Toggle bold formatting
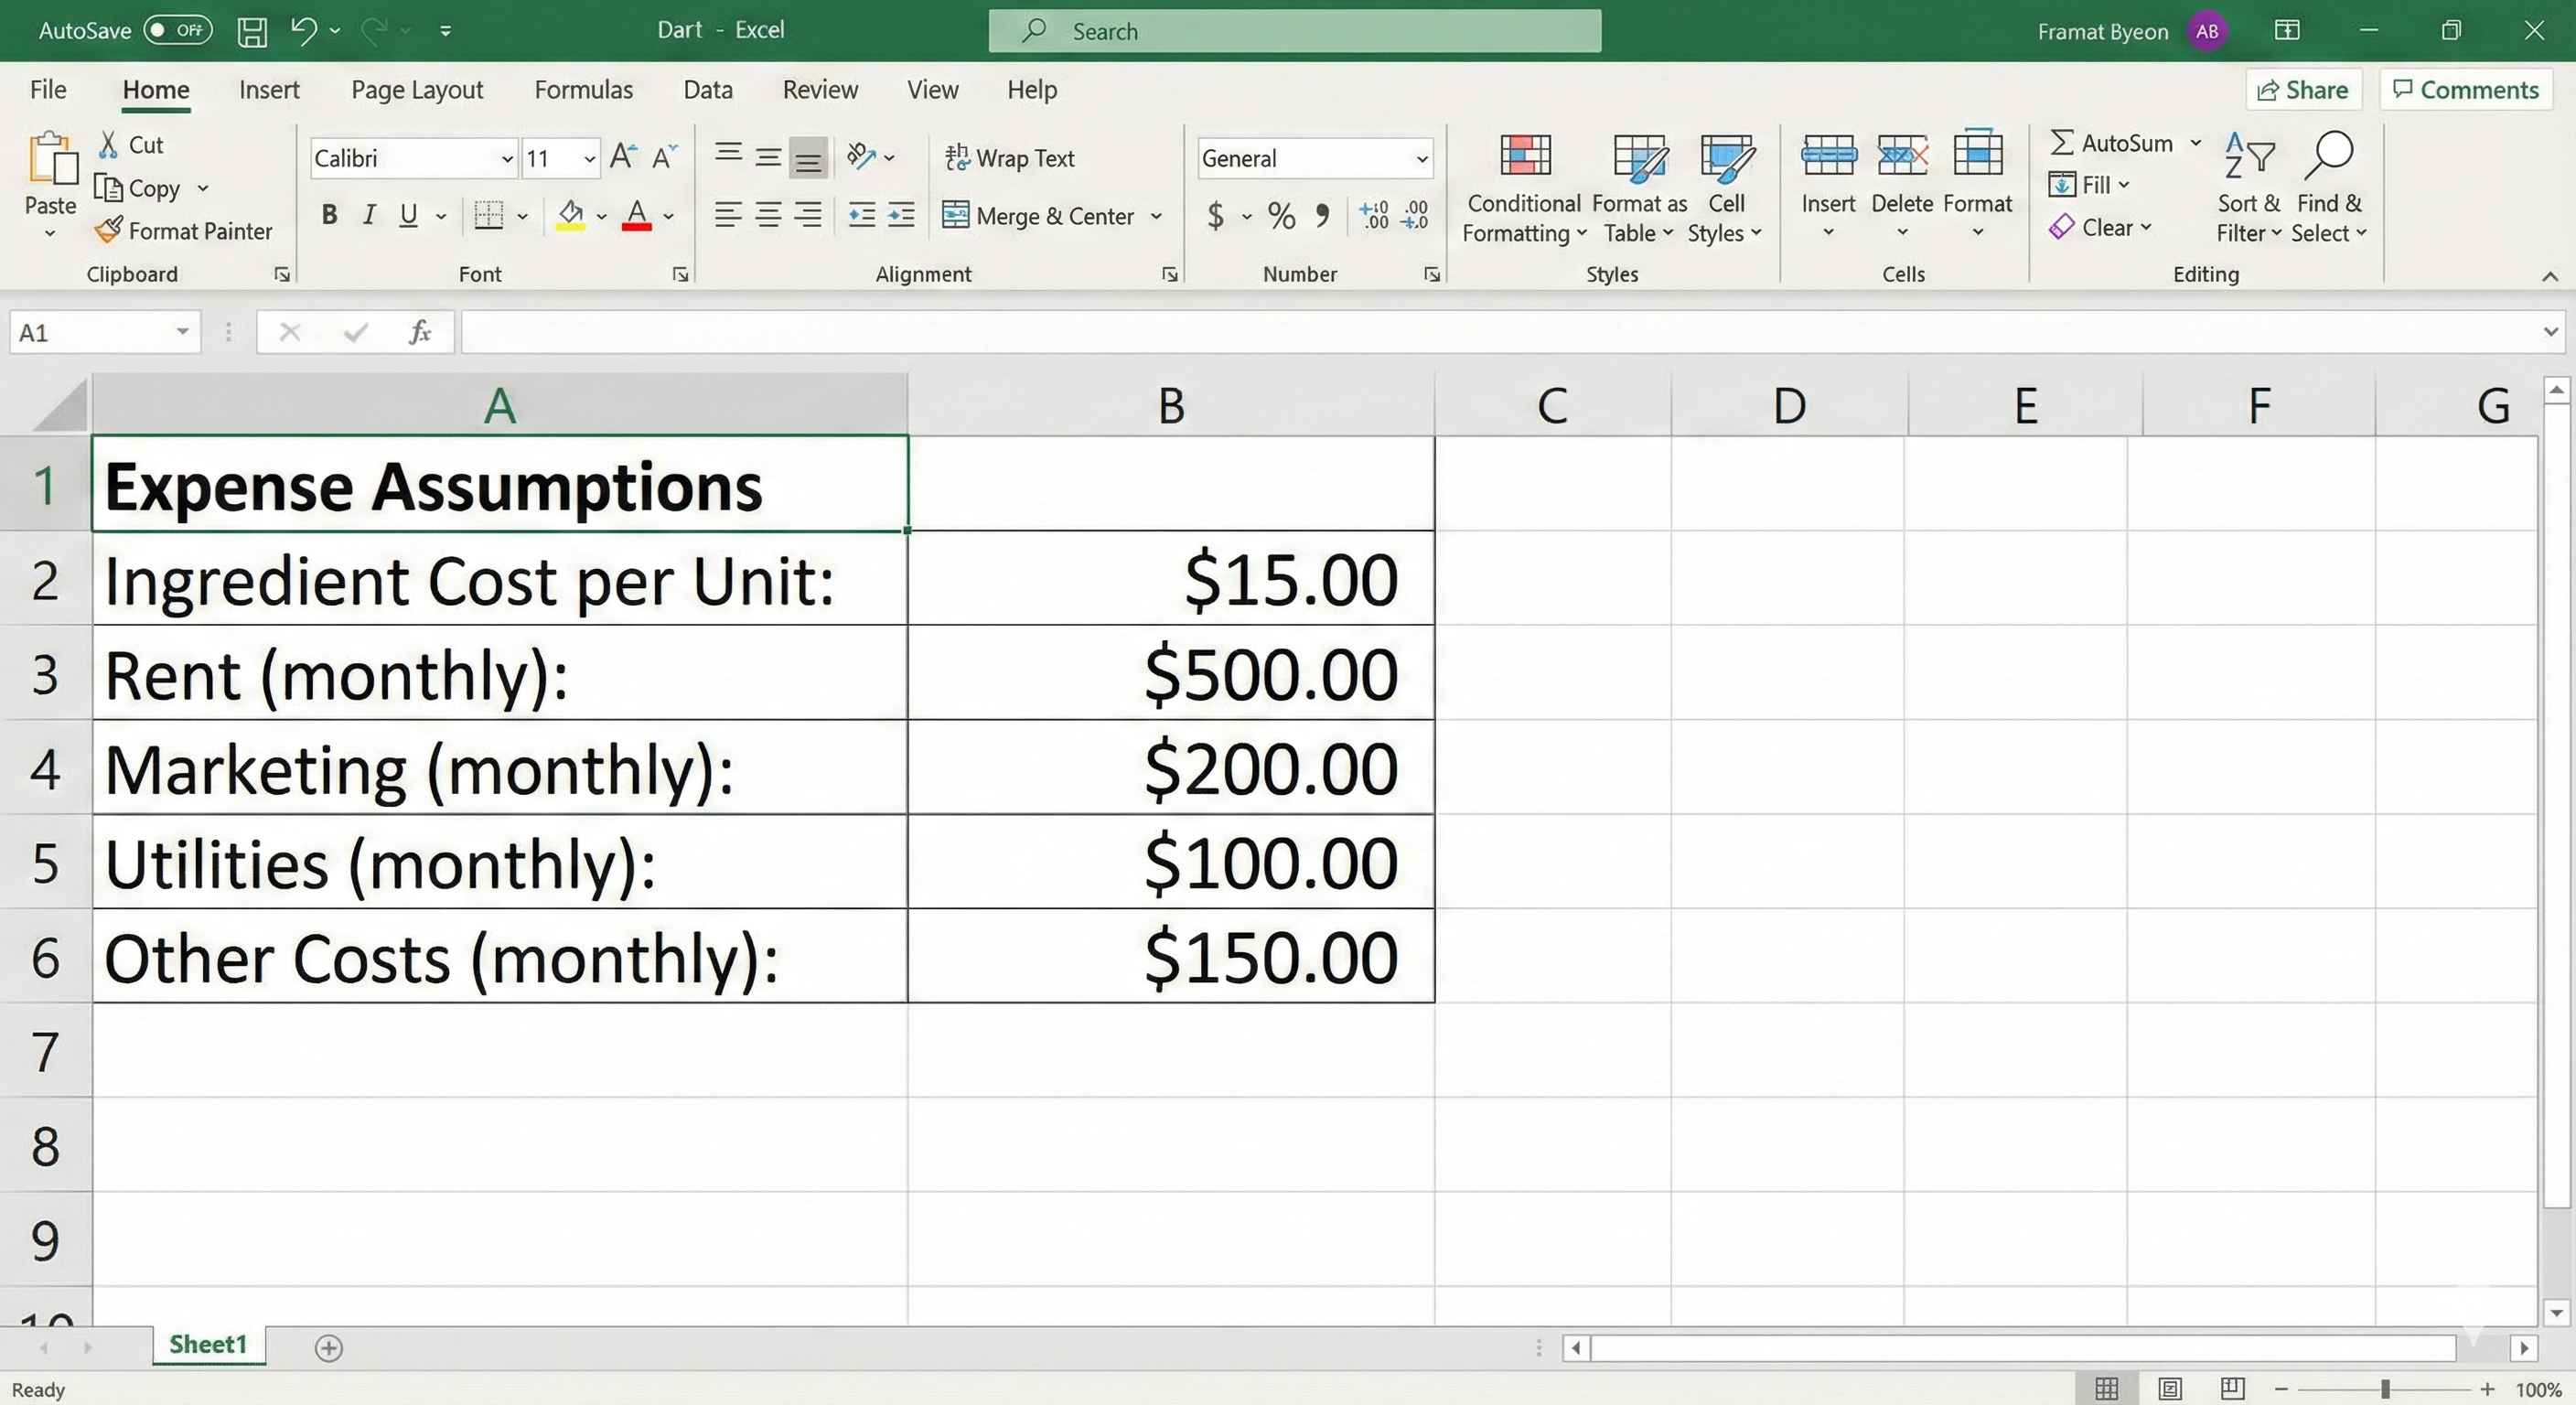Image resolution: width=2576 pixels, height=1405 pixels. tap(329, 214)
